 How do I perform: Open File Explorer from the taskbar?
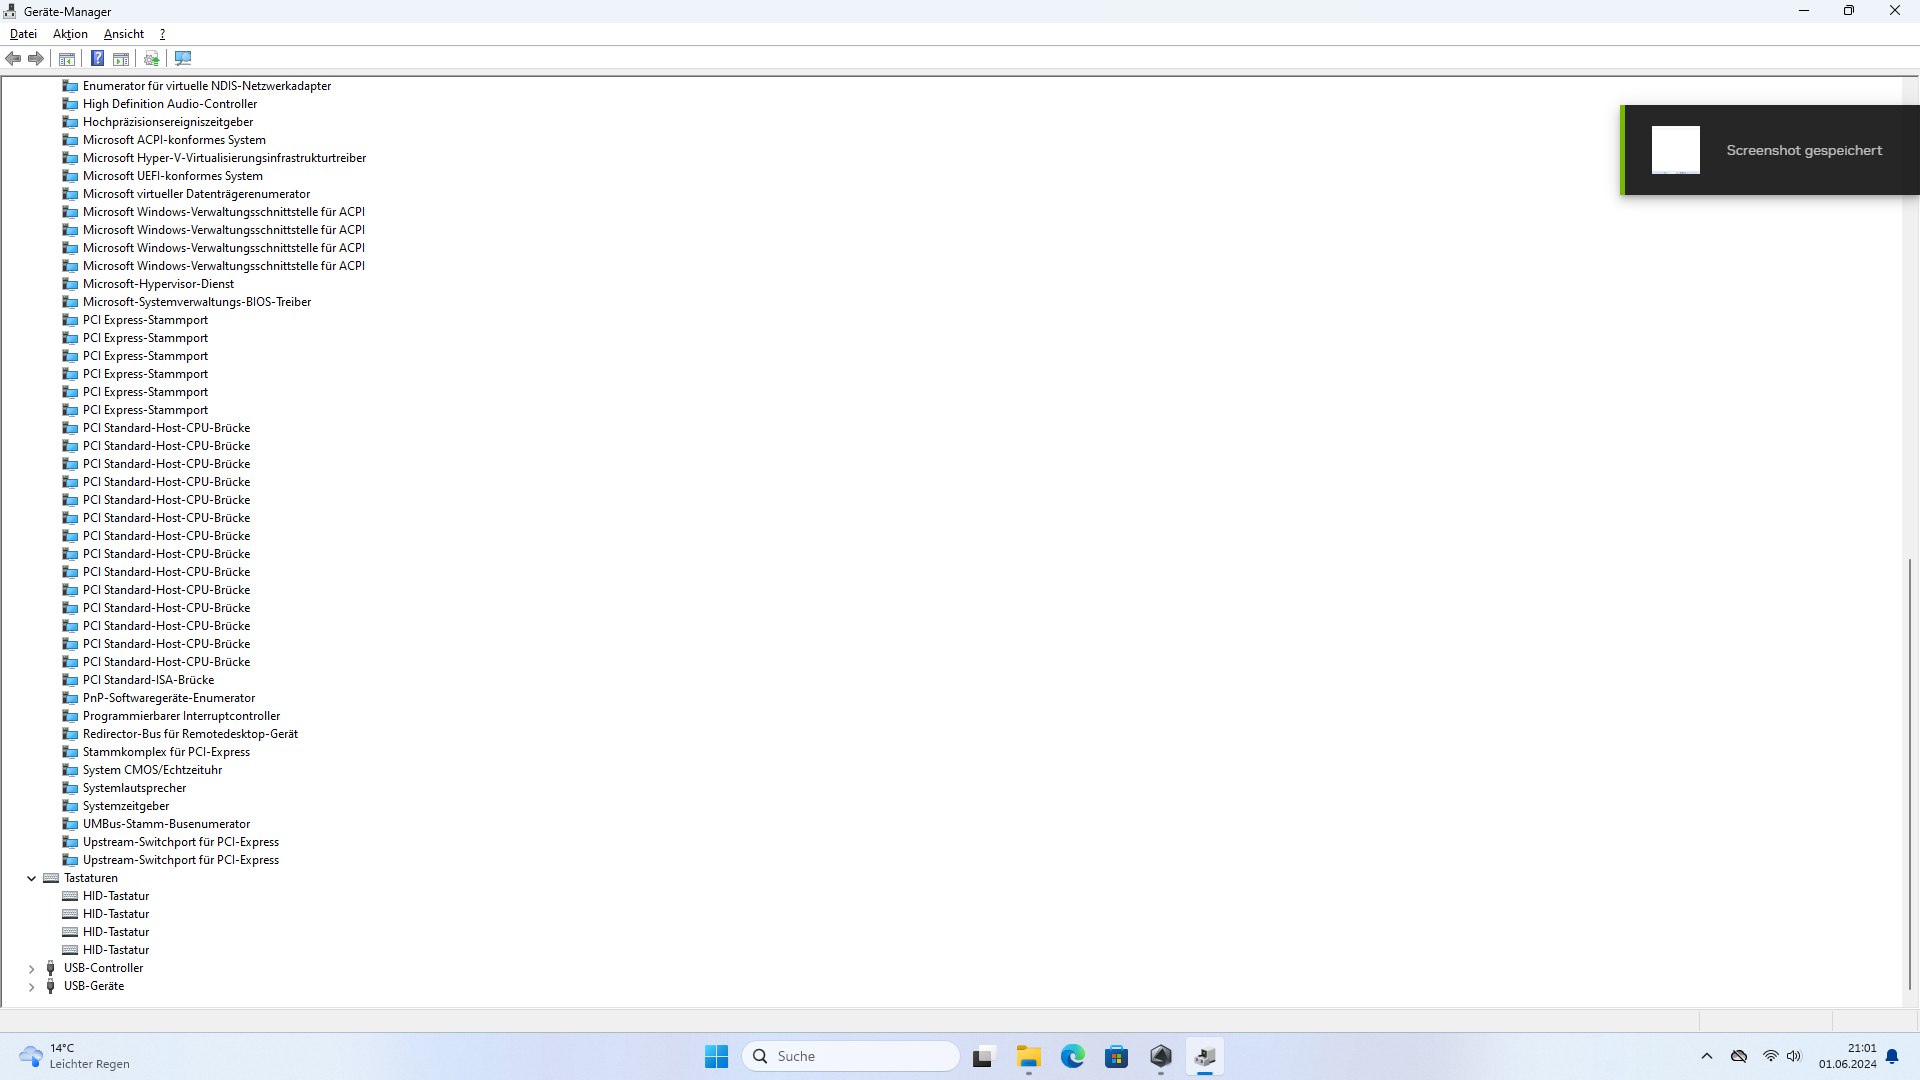point(1029,1057)
